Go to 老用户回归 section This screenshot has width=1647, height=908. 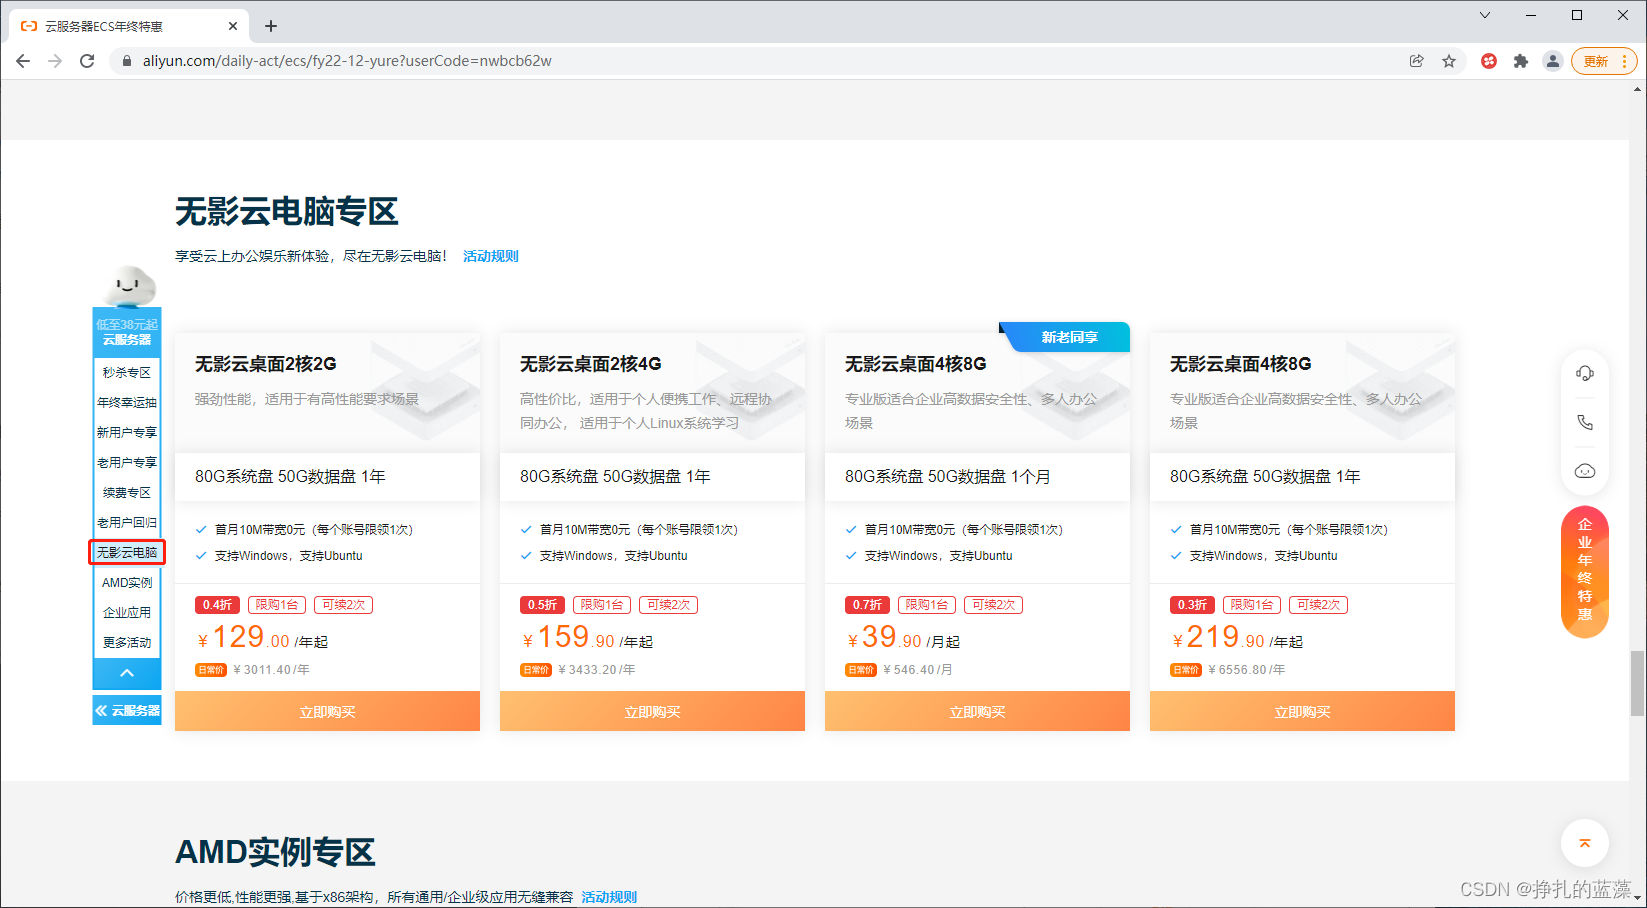tap(127, 522)
